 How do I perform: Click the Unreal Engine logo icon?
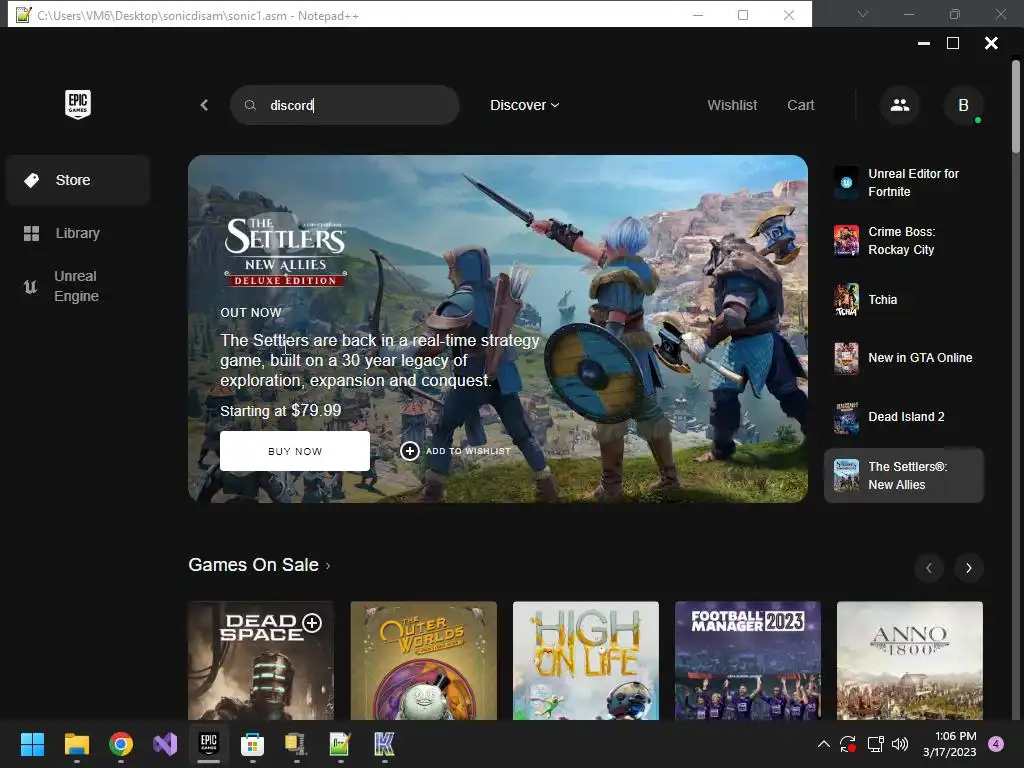(x=31, y=286)
